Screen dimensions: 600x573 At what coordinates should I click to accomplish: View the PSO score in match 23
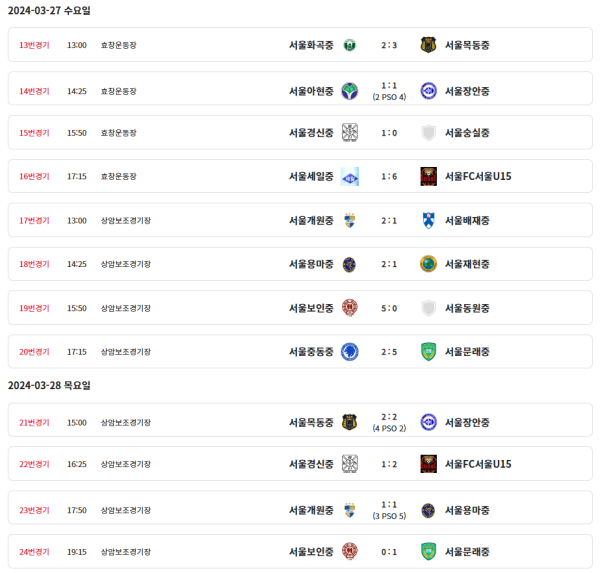coord(389,516)
